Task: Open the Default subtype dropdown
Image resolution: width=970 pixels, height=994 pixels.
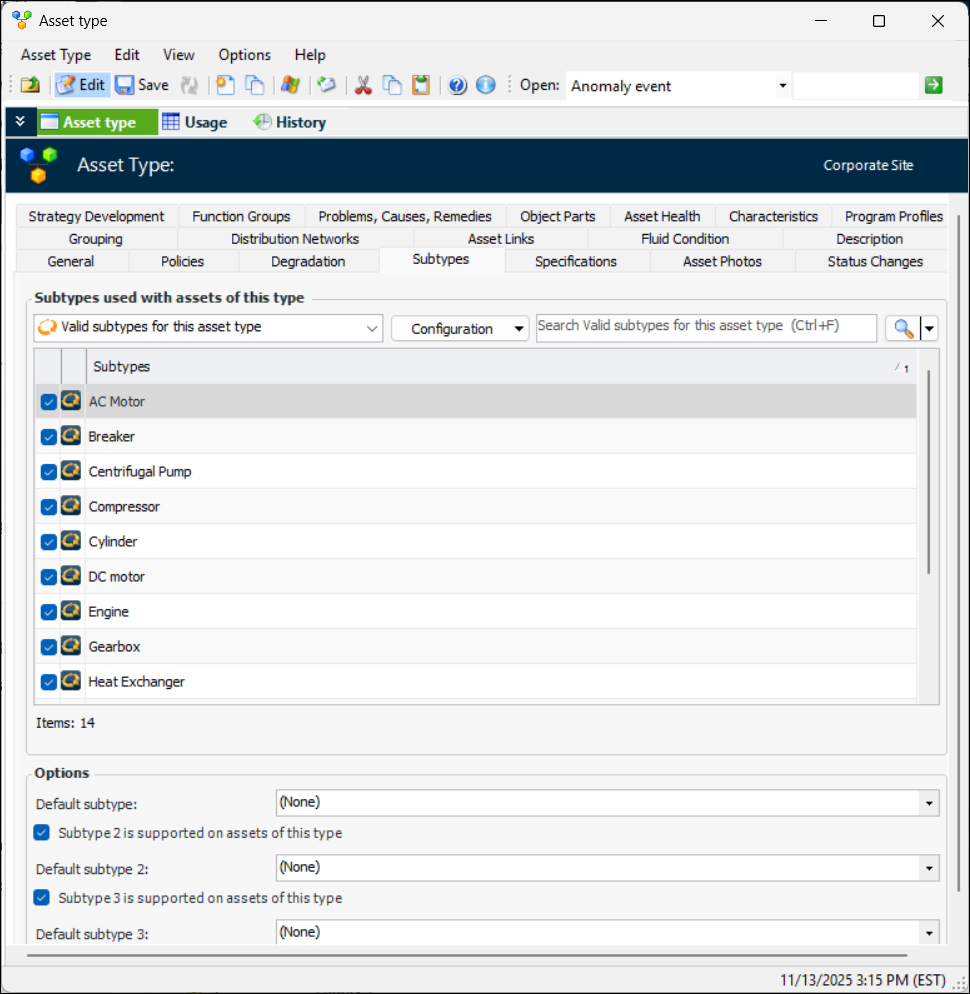Action: coord(930,803)
